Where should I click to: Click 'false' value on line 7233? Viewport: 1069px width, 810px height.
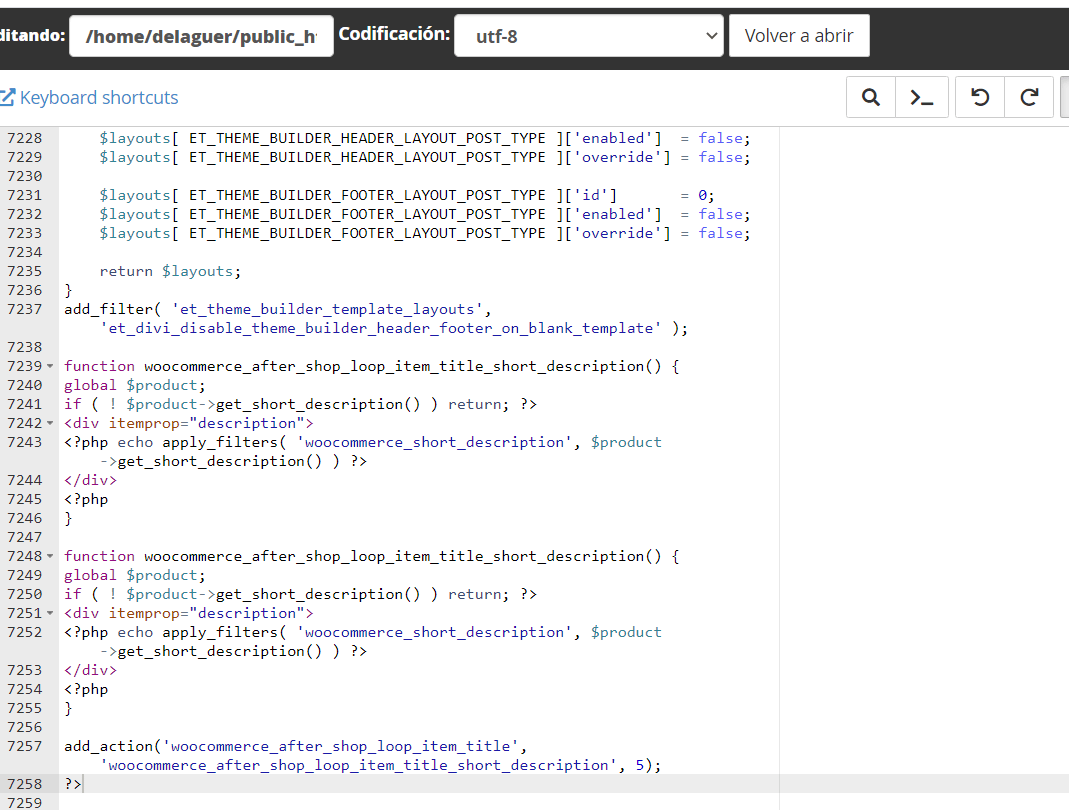point(720,233)
